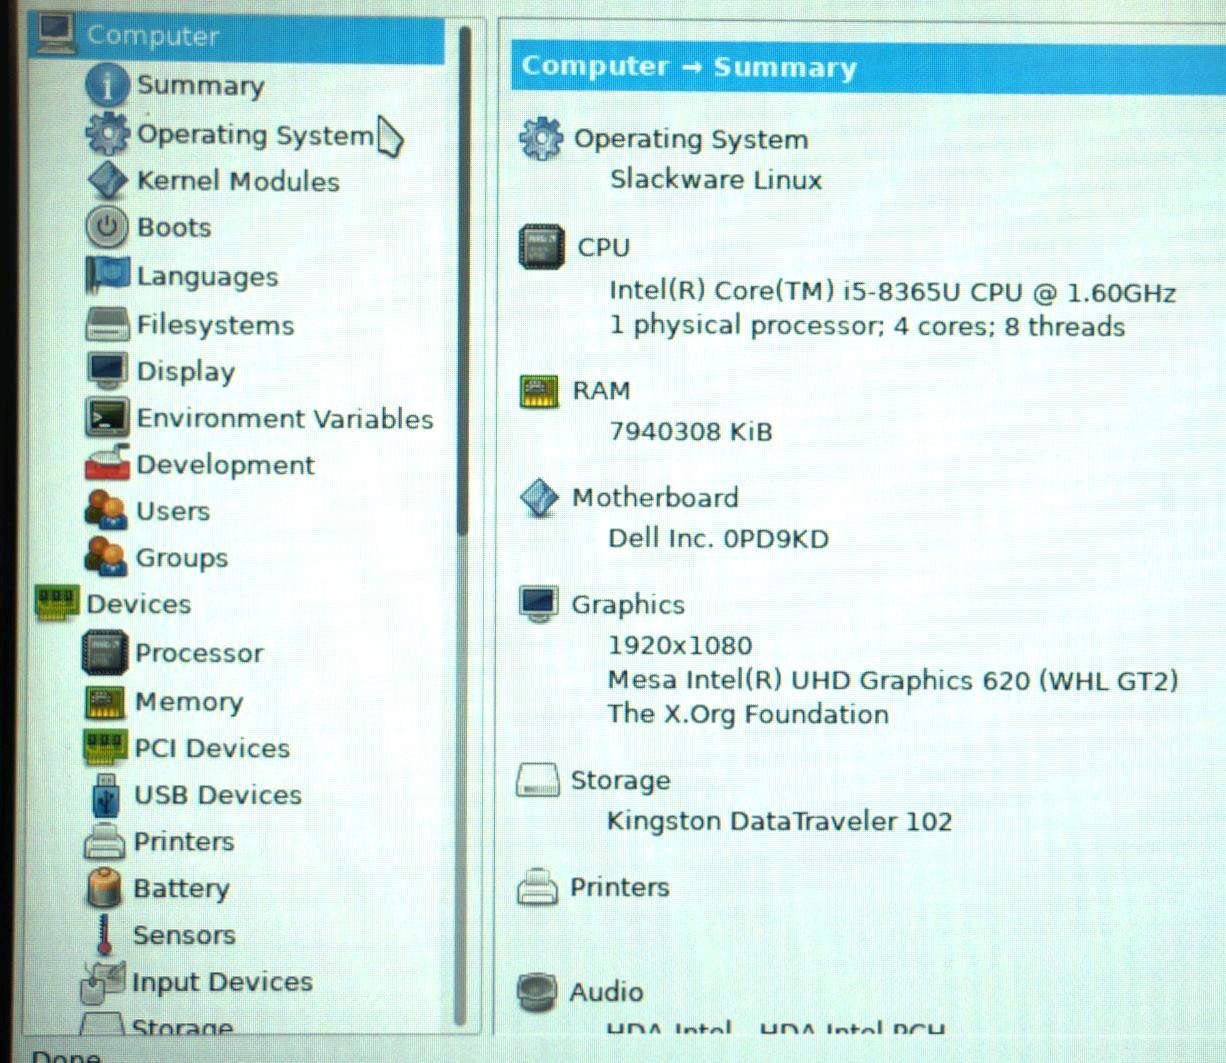Open the USB Devices label

[218, 795]
